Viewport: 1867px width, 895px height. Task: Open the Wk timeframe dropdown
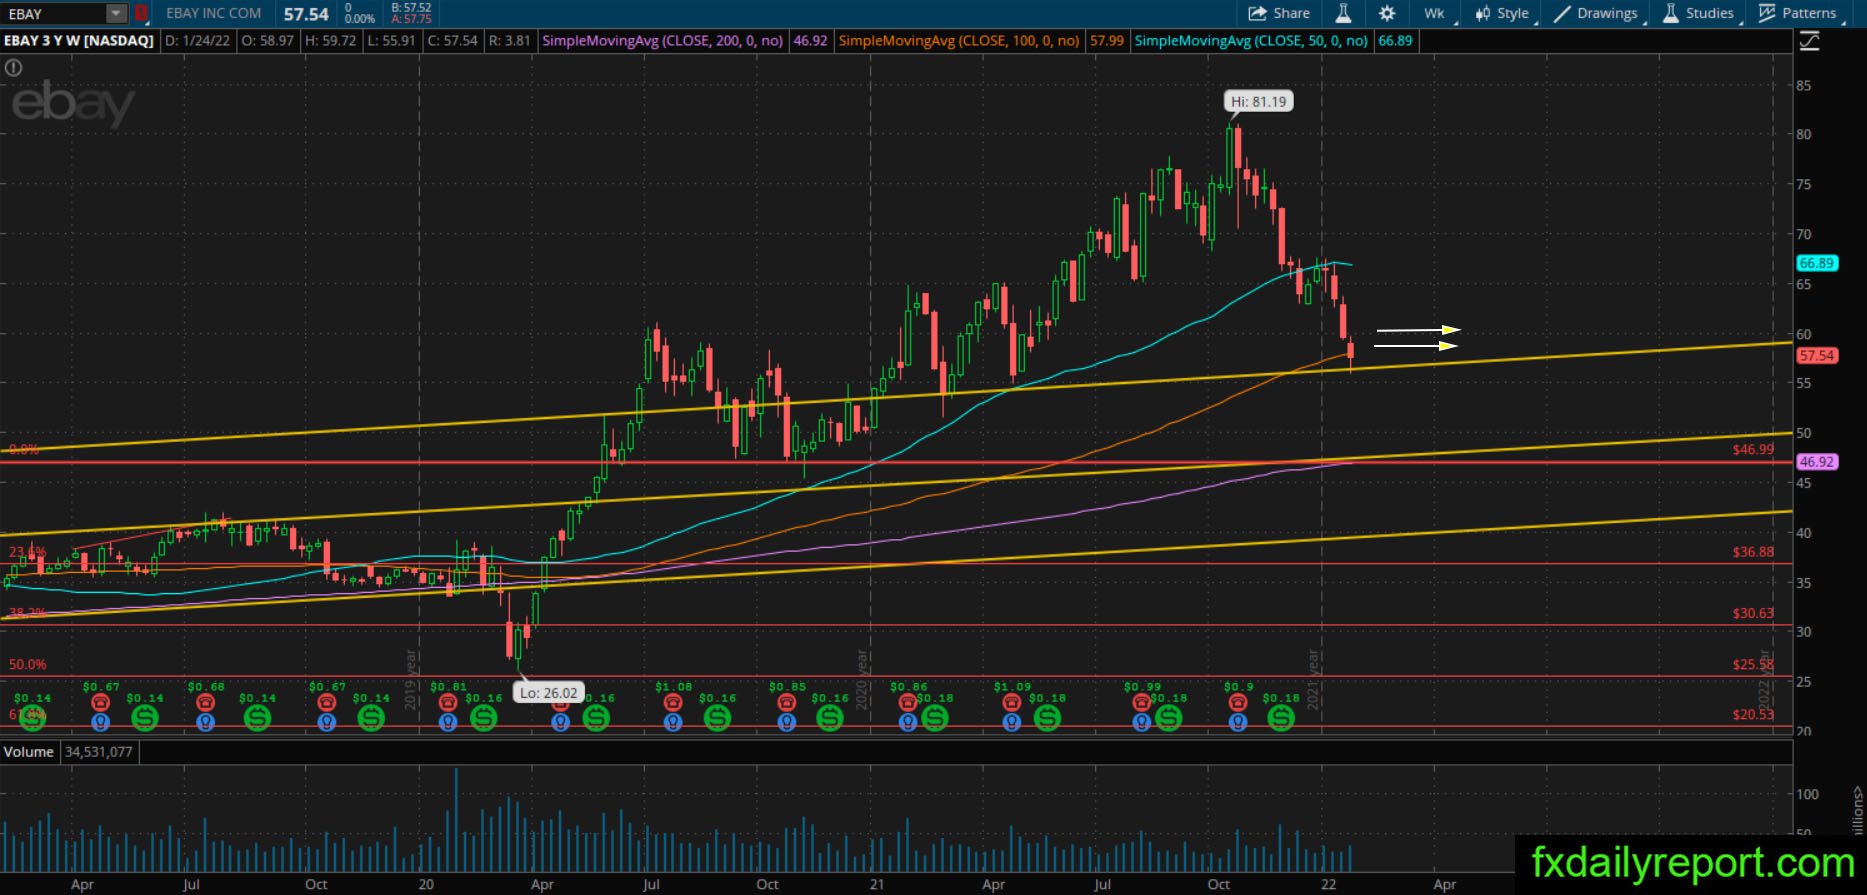[x=1435, y=13]
